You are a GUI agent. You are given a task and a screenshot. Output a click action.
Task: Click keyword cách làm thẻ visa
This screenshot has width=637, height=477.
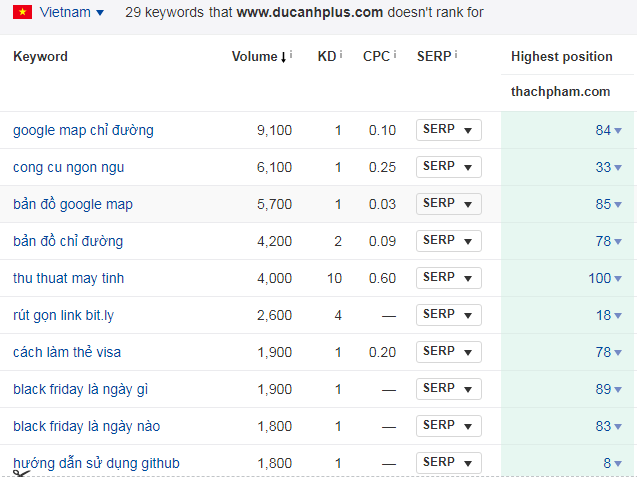click(x=67, y=352)
